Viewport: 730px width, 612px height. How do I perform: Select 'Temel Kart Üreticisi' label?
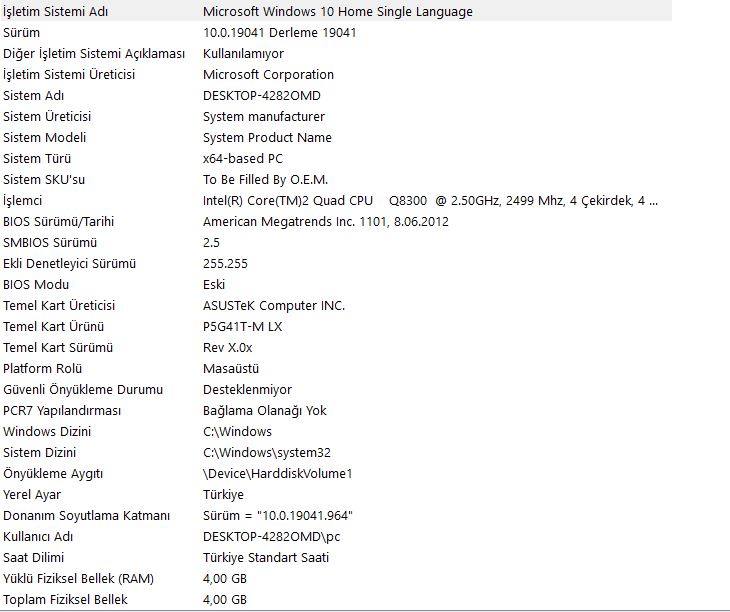59,305
